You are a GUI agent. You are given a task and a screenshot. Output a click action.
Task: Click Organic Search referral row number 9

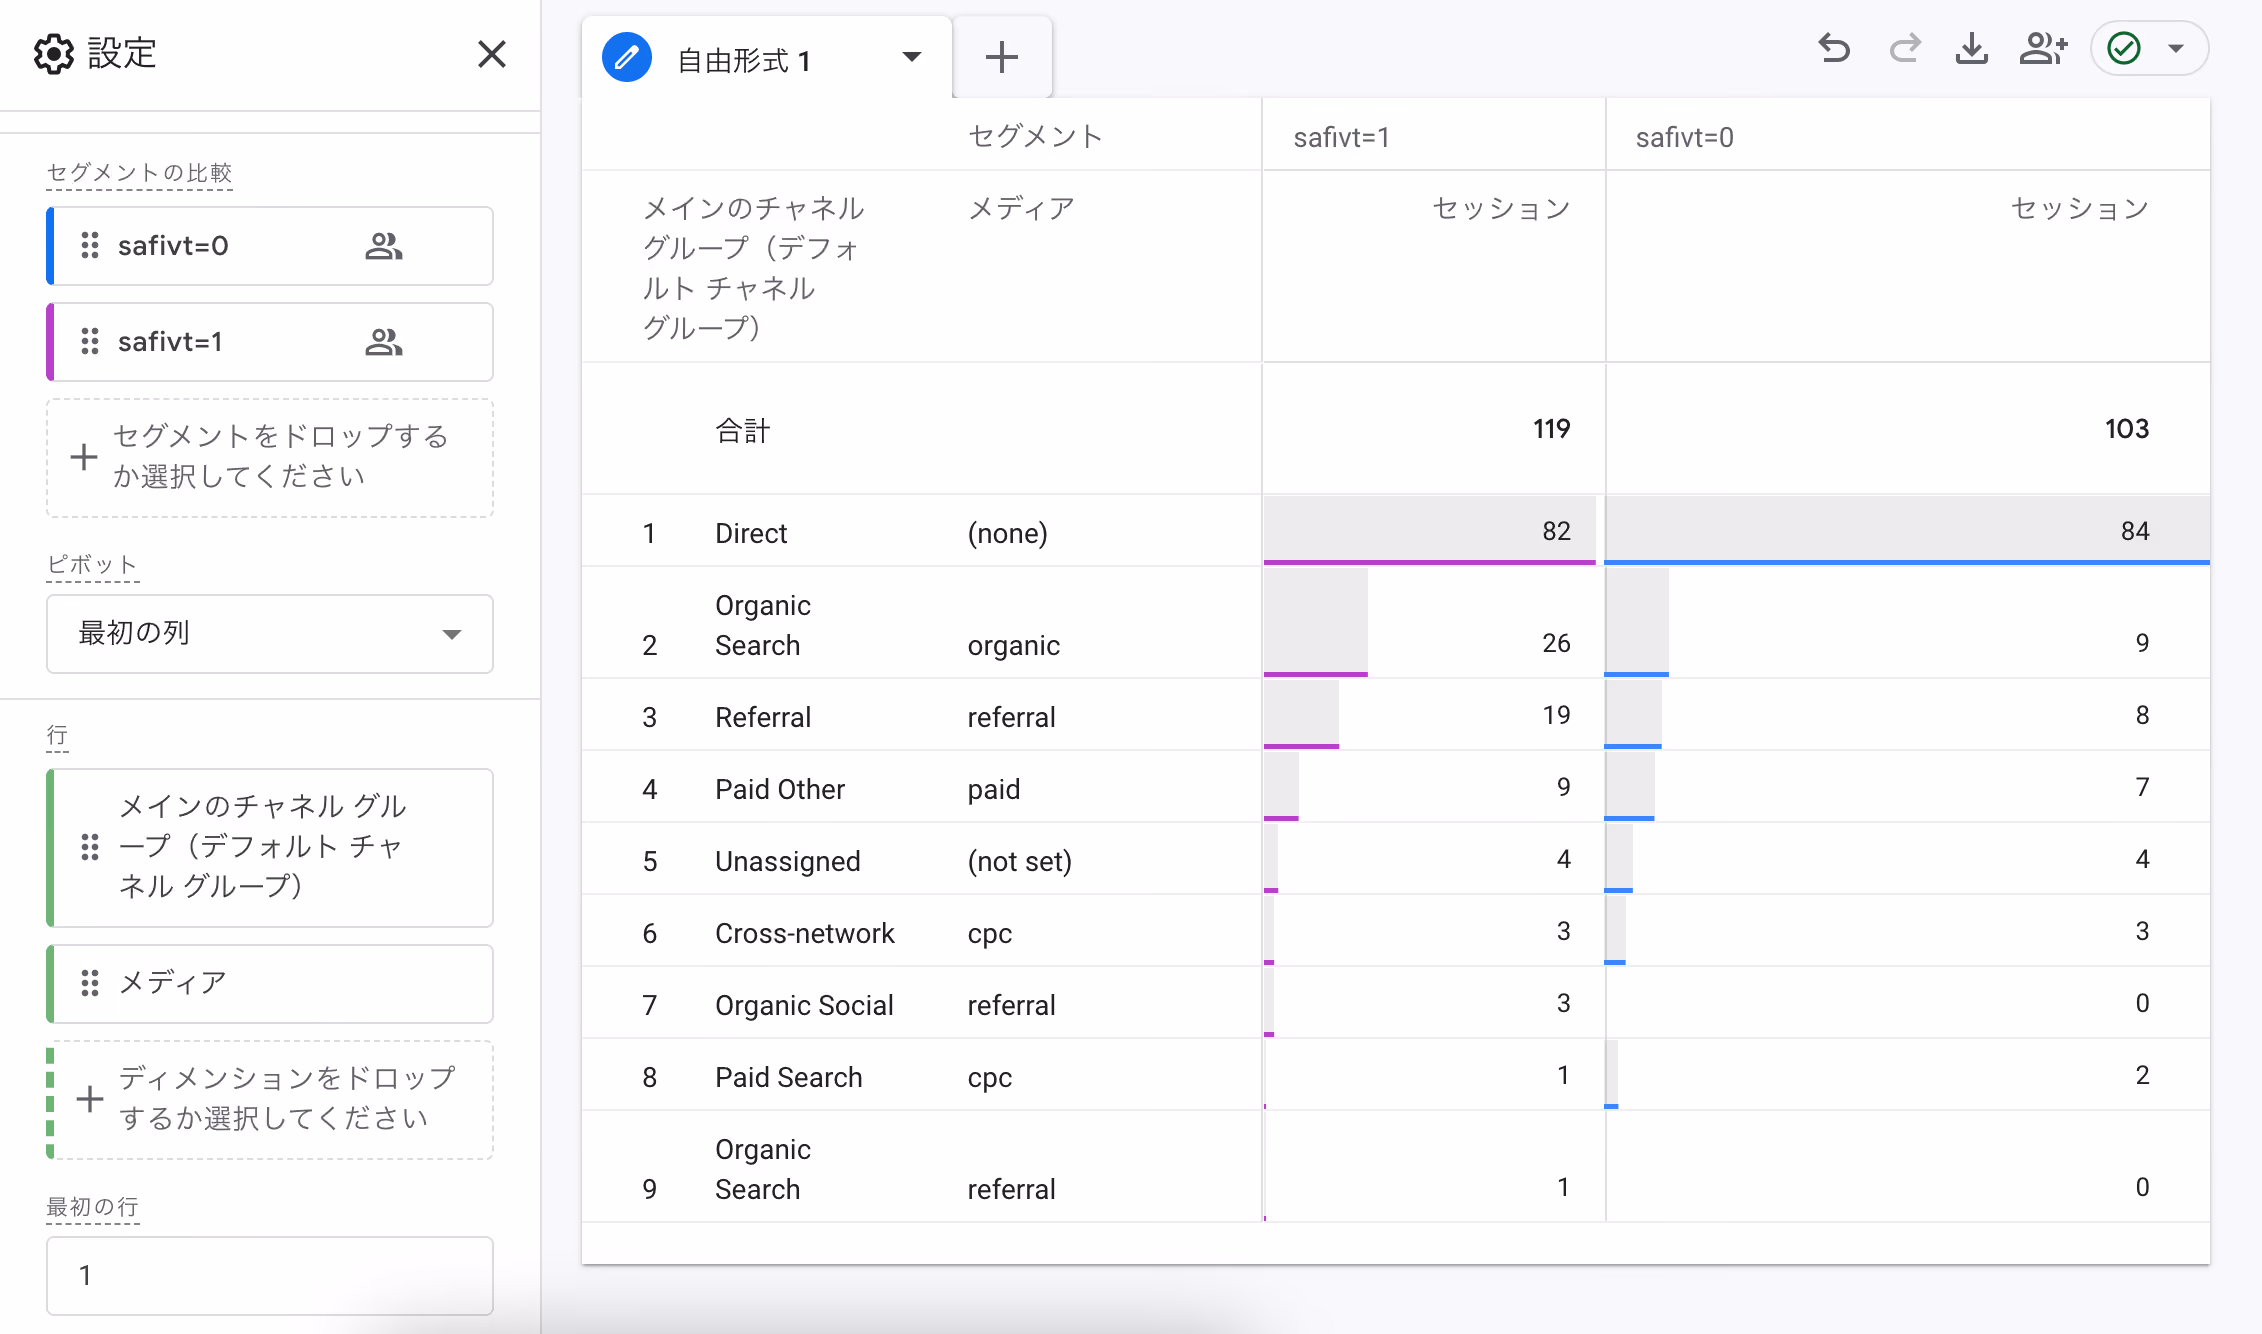click(x=649, y=1189)
